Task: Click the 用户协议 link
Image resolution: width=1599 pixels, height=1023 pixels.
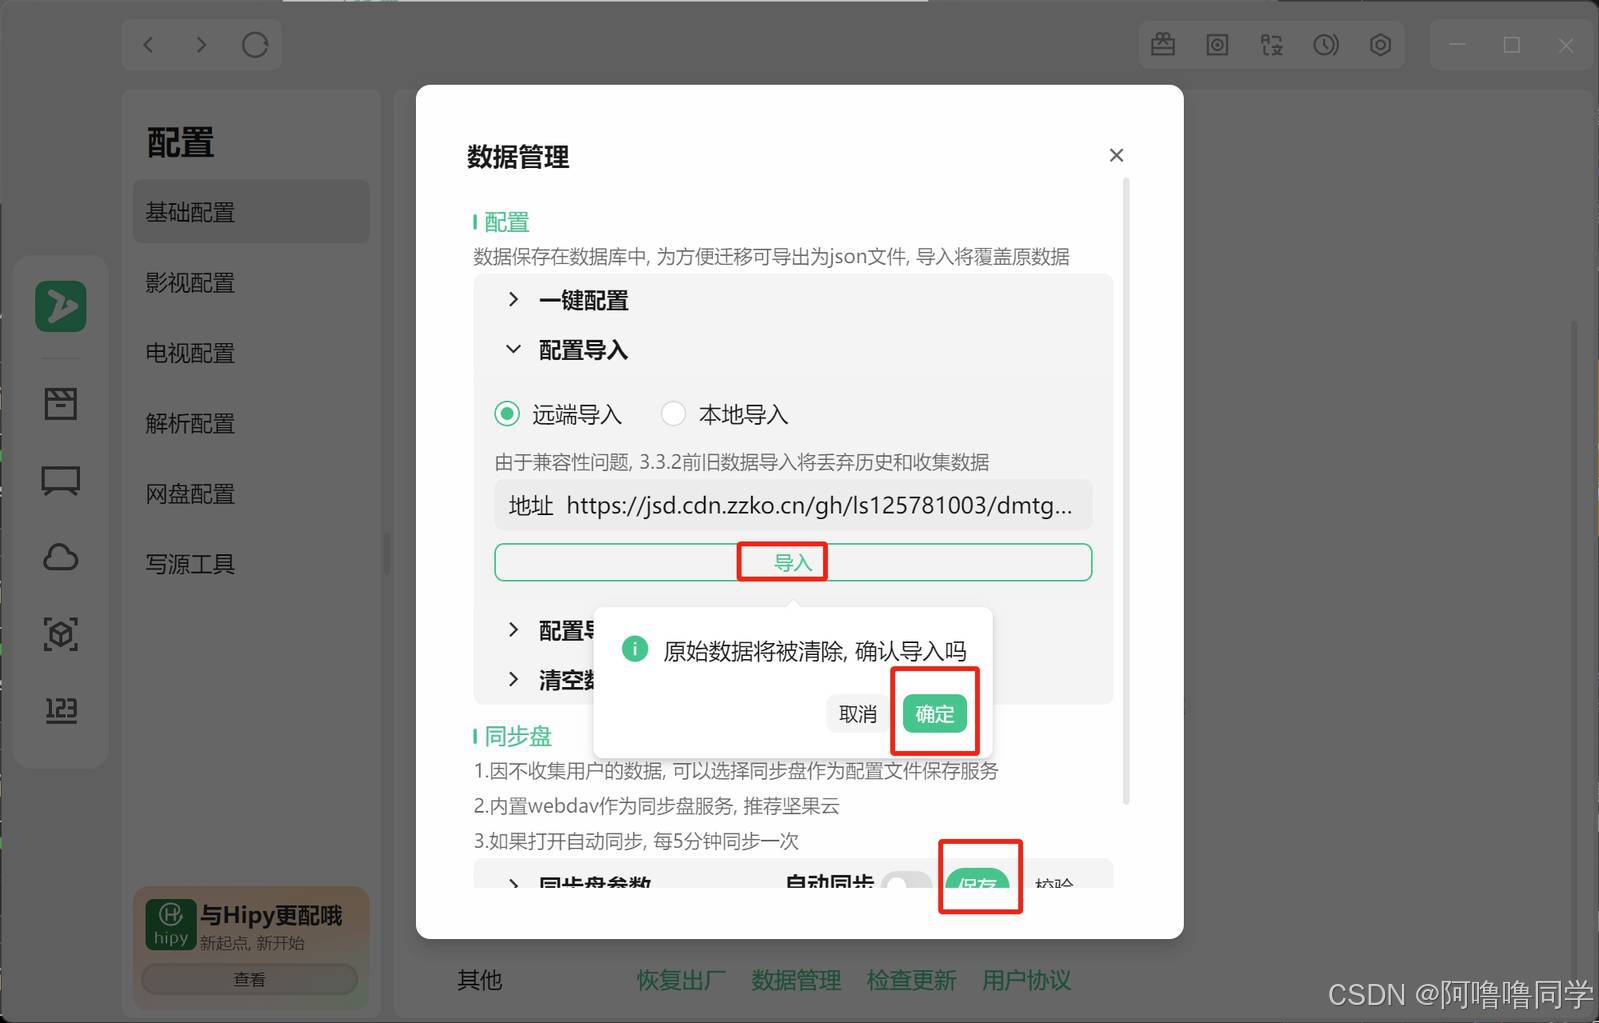Action: (1026, 980)
